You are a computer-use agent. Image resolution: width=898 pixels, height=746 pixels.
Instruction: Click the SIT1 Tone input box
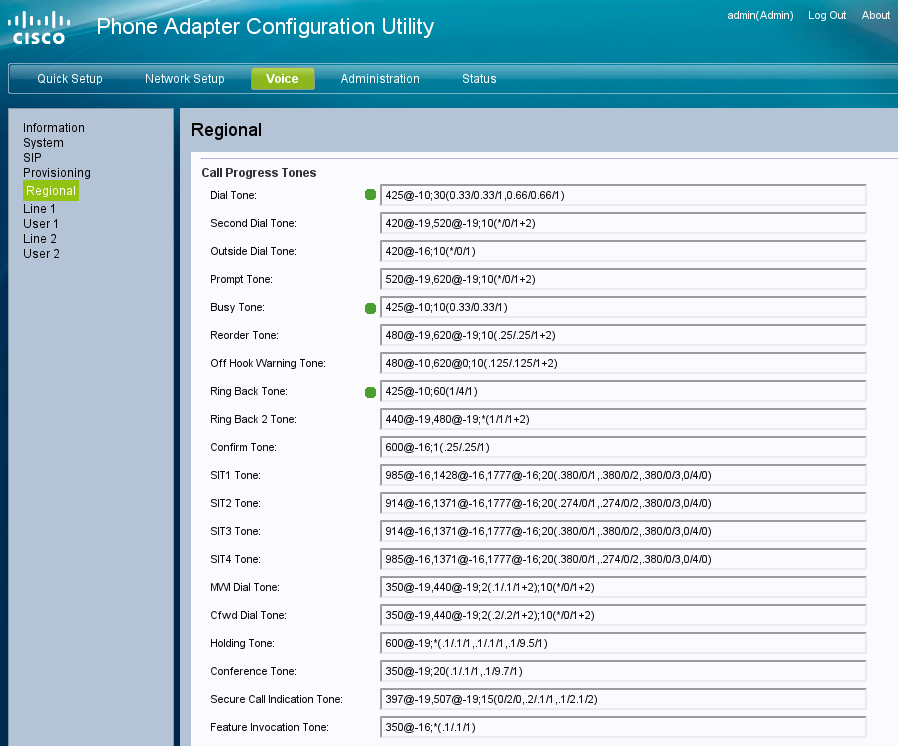click(622, 475)
